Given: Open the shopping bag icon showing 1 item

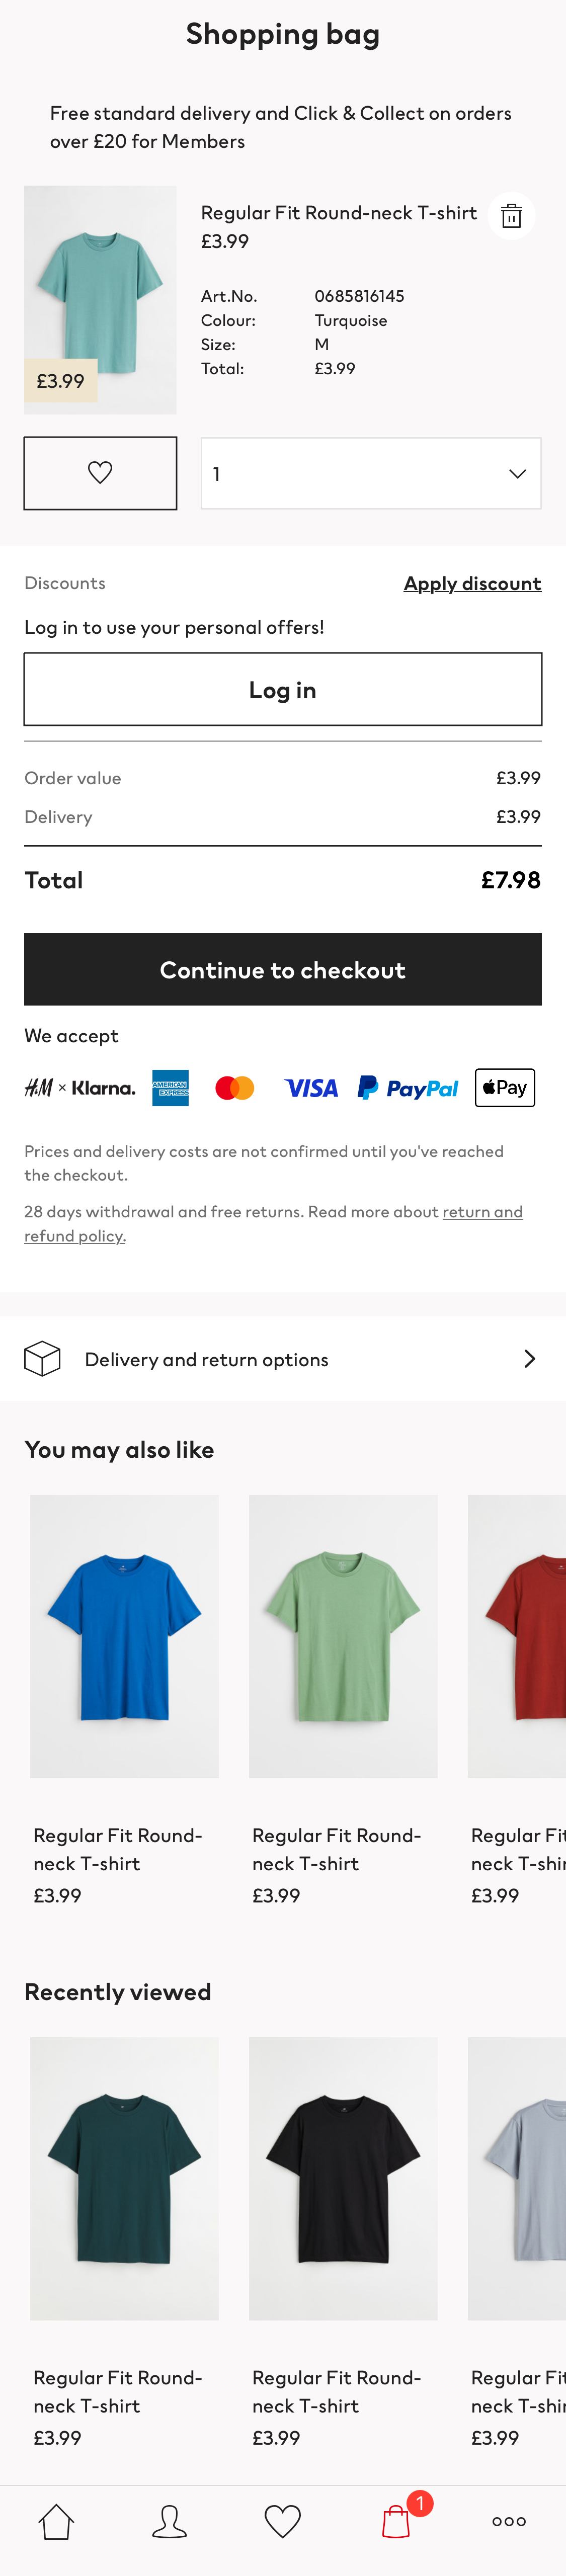Looking at the screenshot, I should 396,2521.
